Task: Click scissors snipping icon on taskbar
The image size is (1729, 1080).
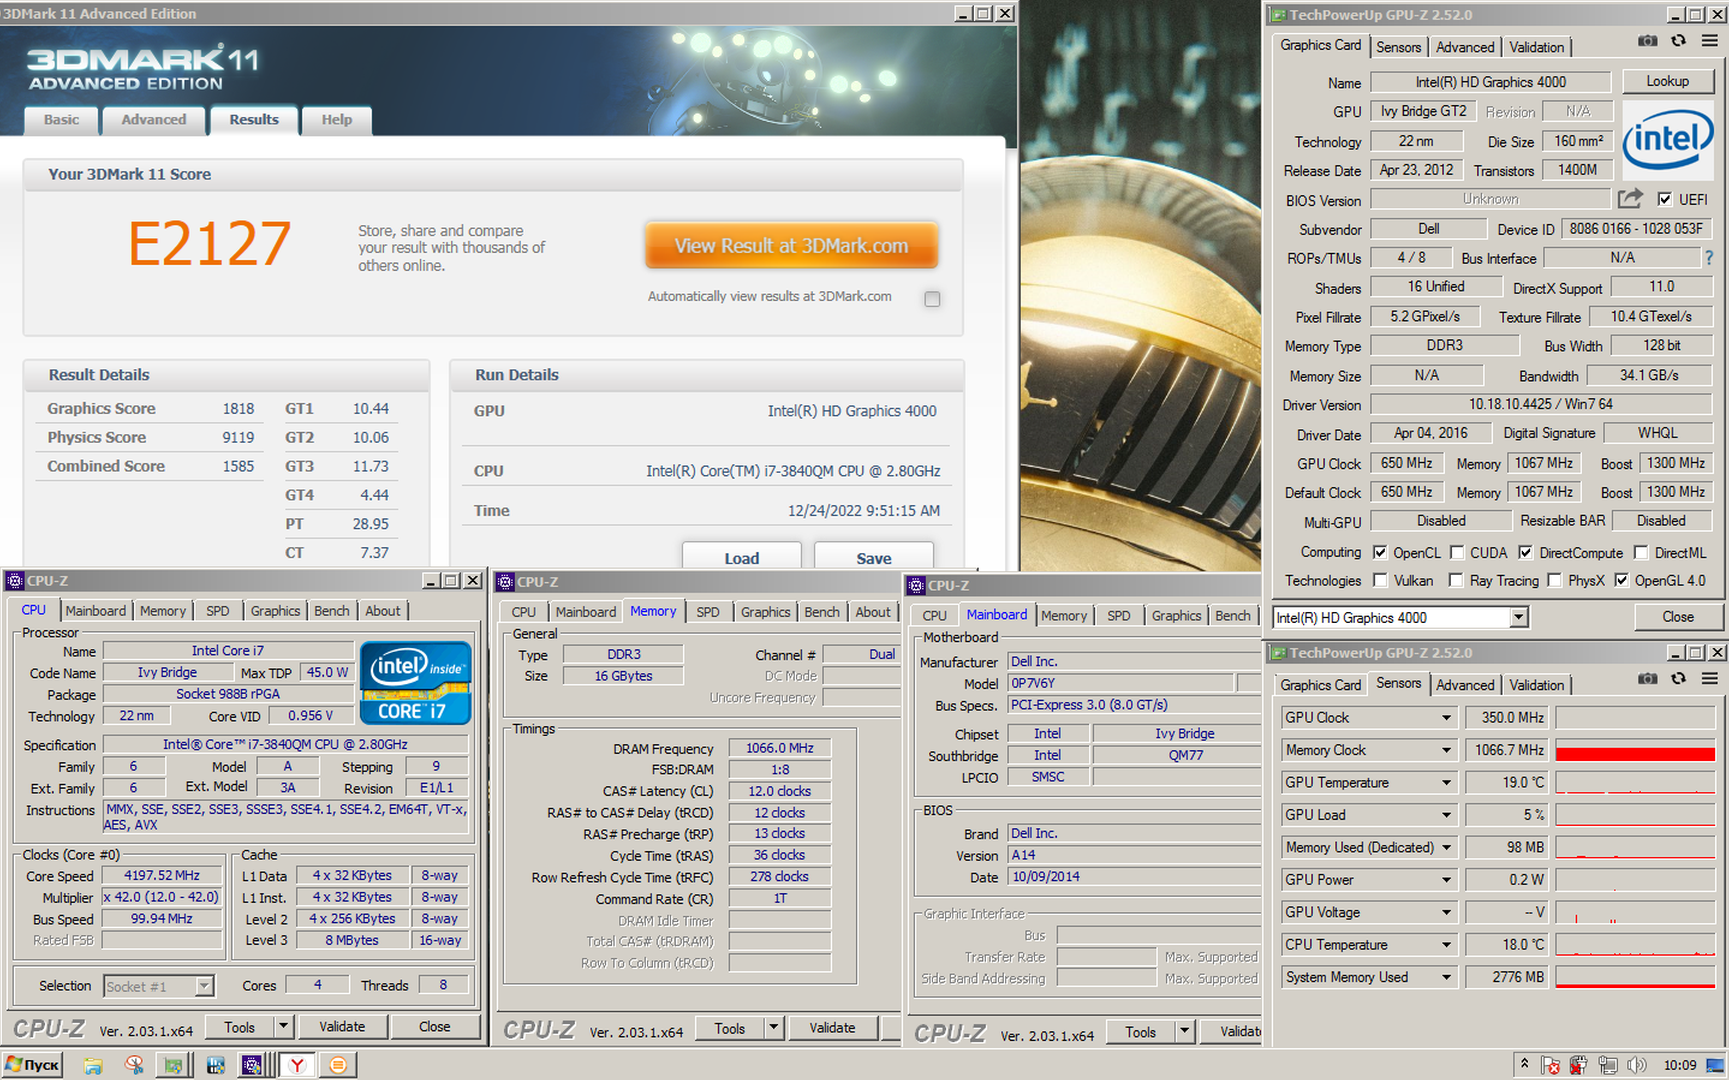Action: [x=133, y=1065]
